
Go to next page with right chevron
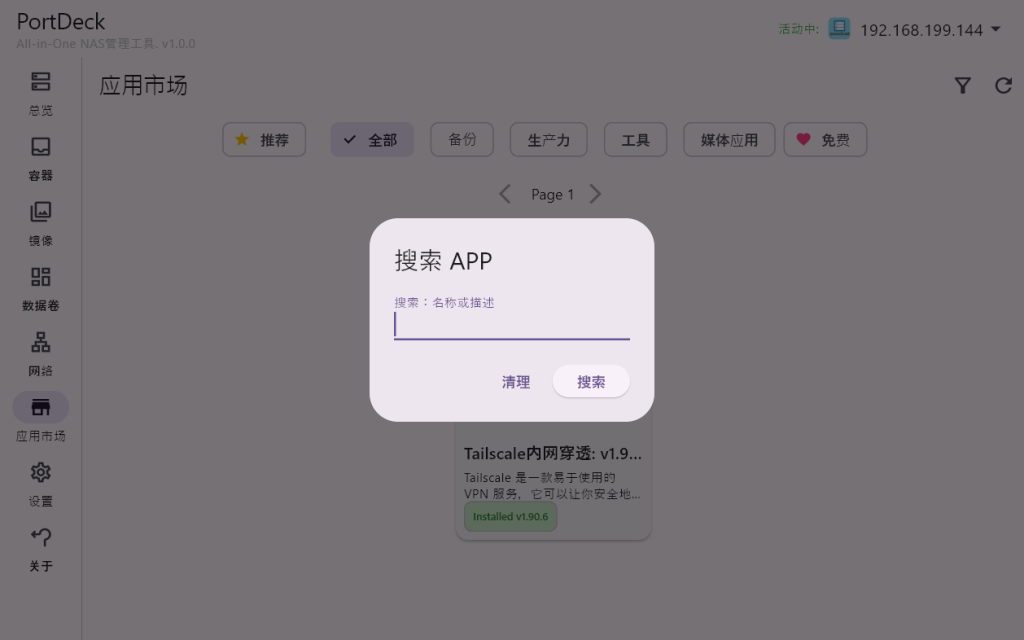(596, 194)
